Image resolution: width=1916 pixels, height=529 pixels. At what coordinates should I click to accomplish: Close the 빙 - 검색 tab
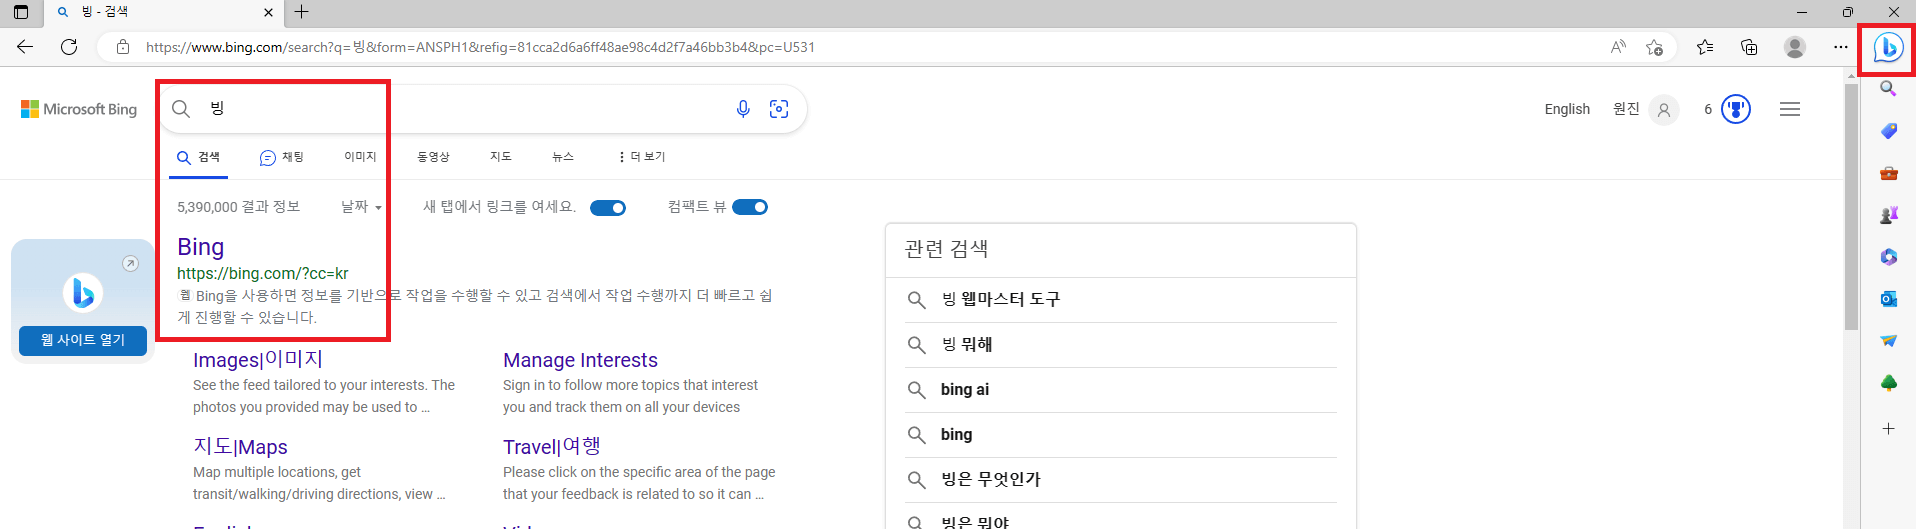coord(268,12)
